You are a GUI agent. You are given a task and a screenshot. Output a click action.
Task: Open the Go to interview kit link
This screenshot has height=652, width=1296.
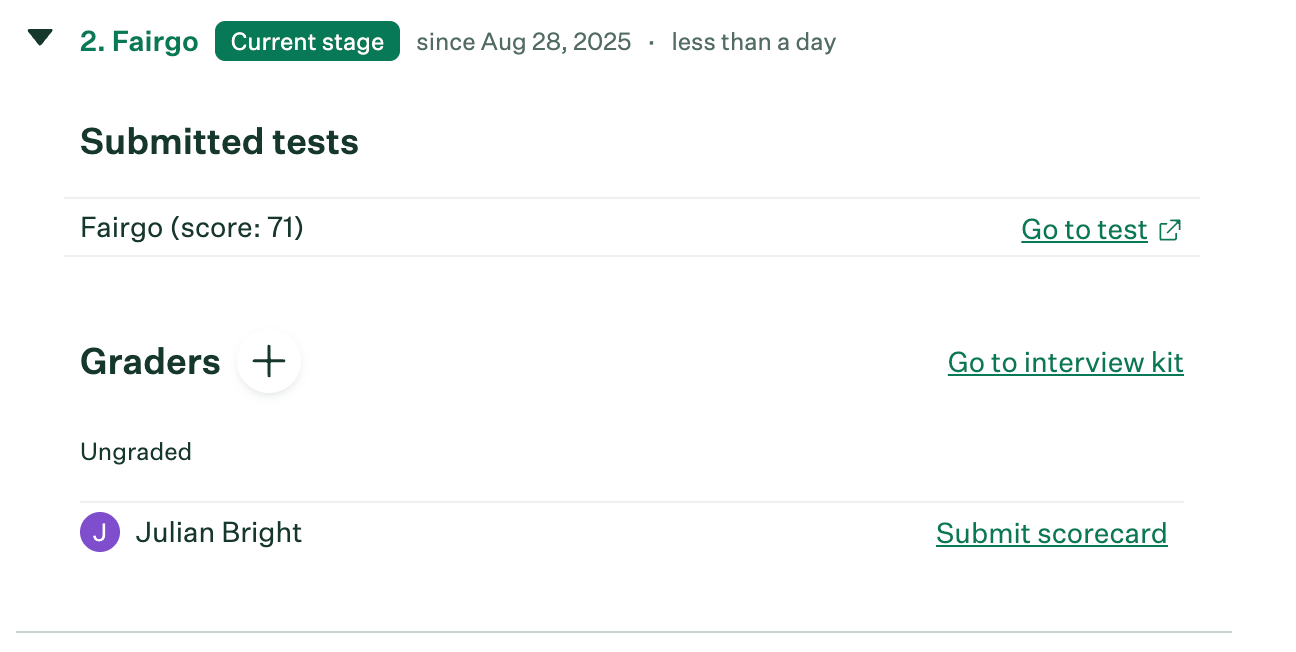pyautogui.click(x=1065, y=362)
